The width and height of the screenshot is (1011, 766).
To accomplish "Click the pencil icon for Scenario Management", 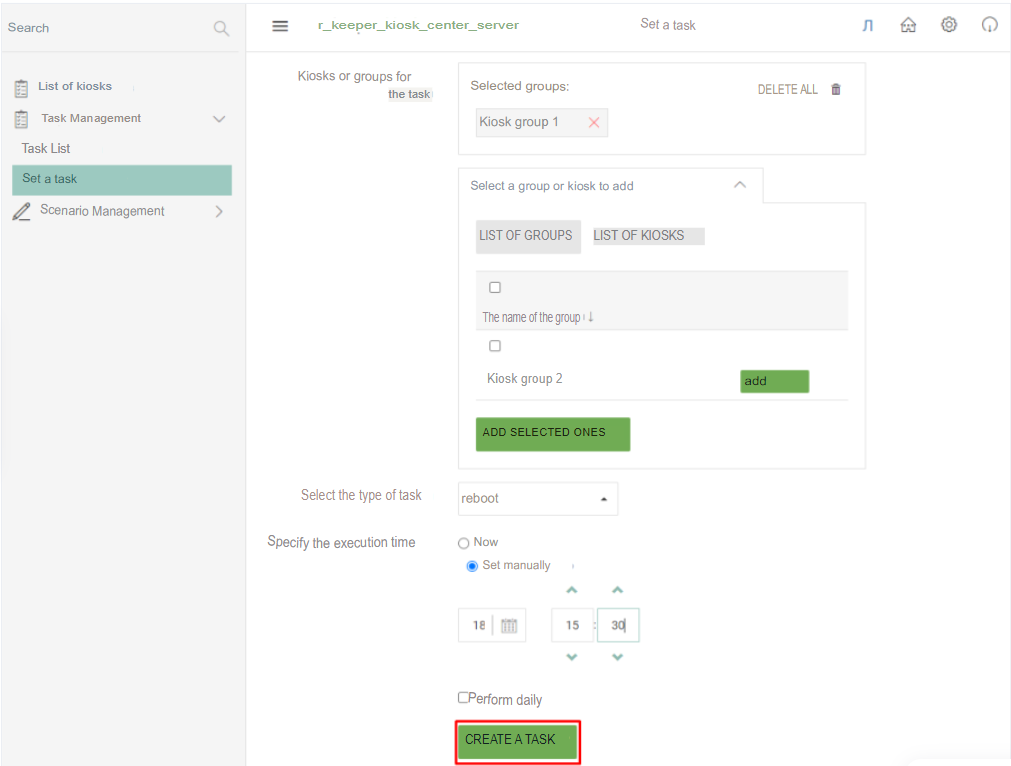I will click(x=21, y=211).
